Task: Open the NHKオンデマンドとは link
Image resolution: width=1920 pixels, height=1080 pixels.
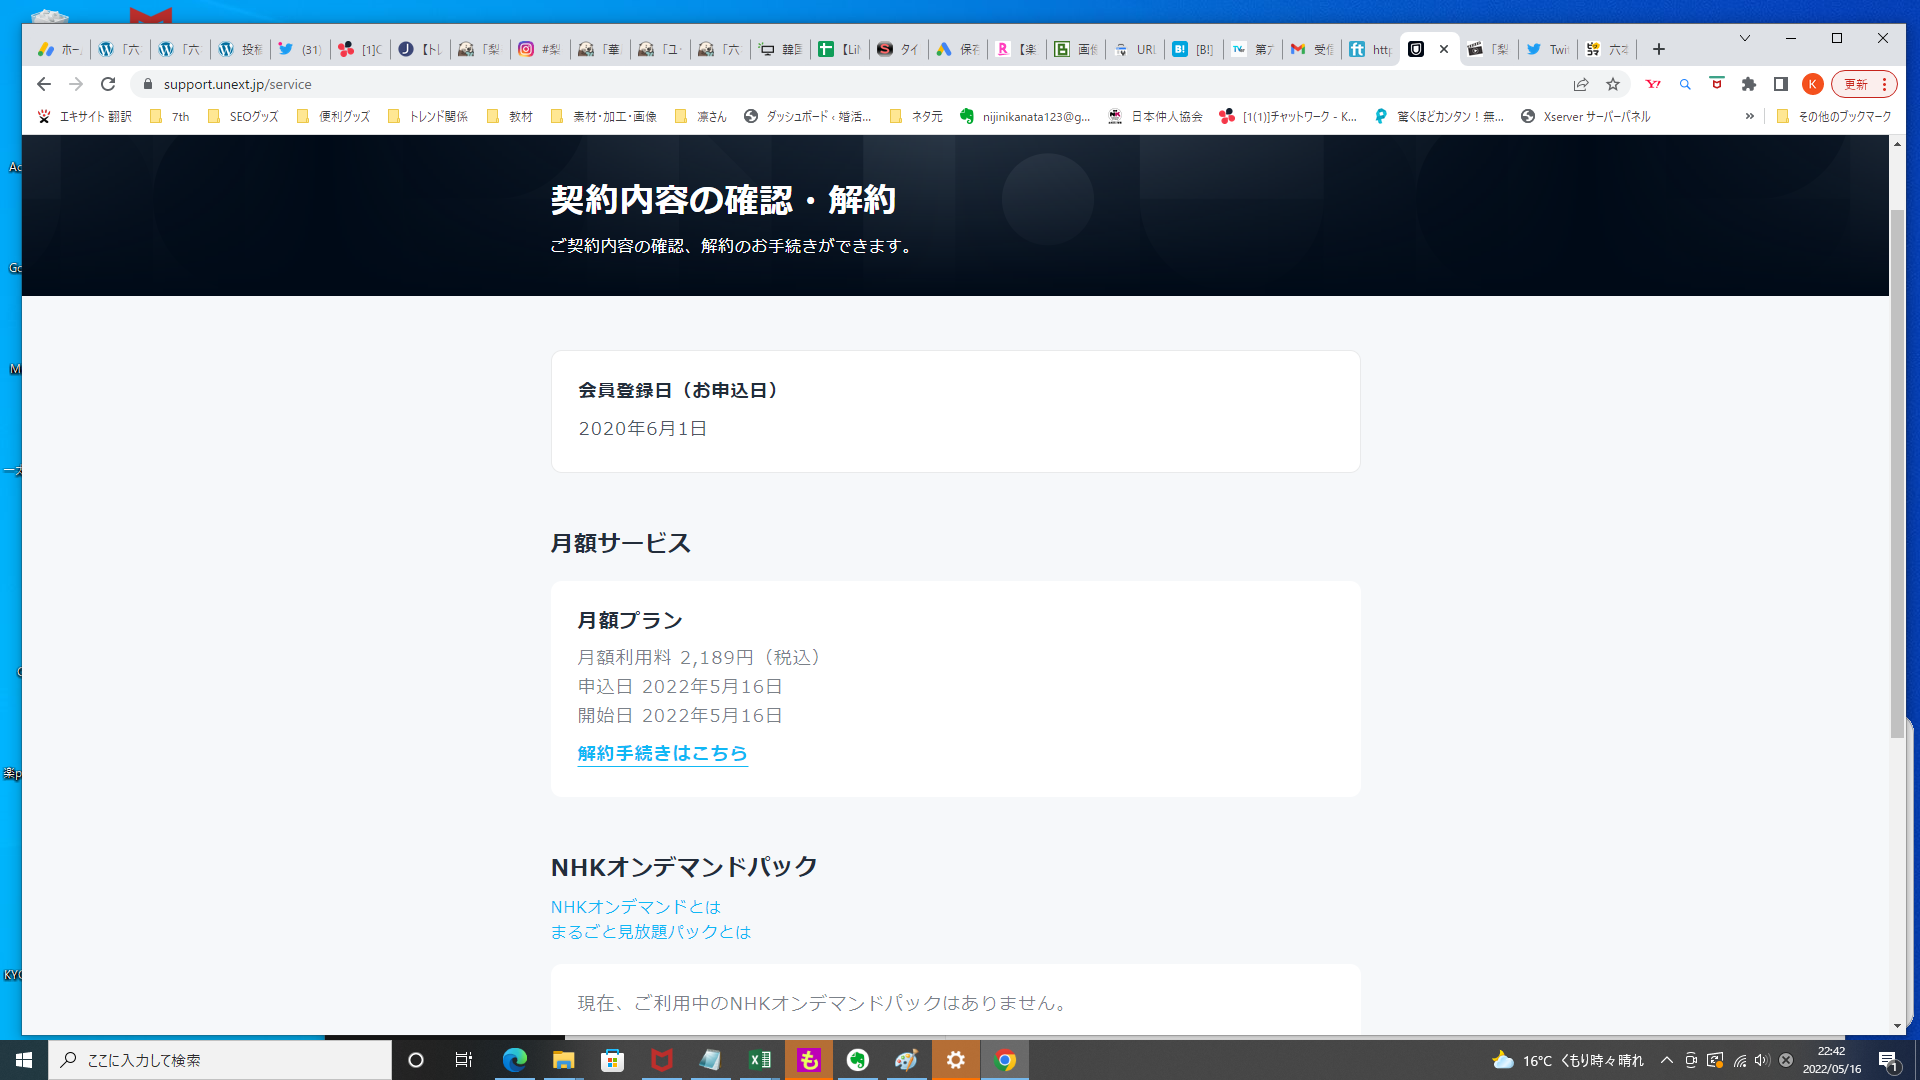Action: [x=635, y=907]
